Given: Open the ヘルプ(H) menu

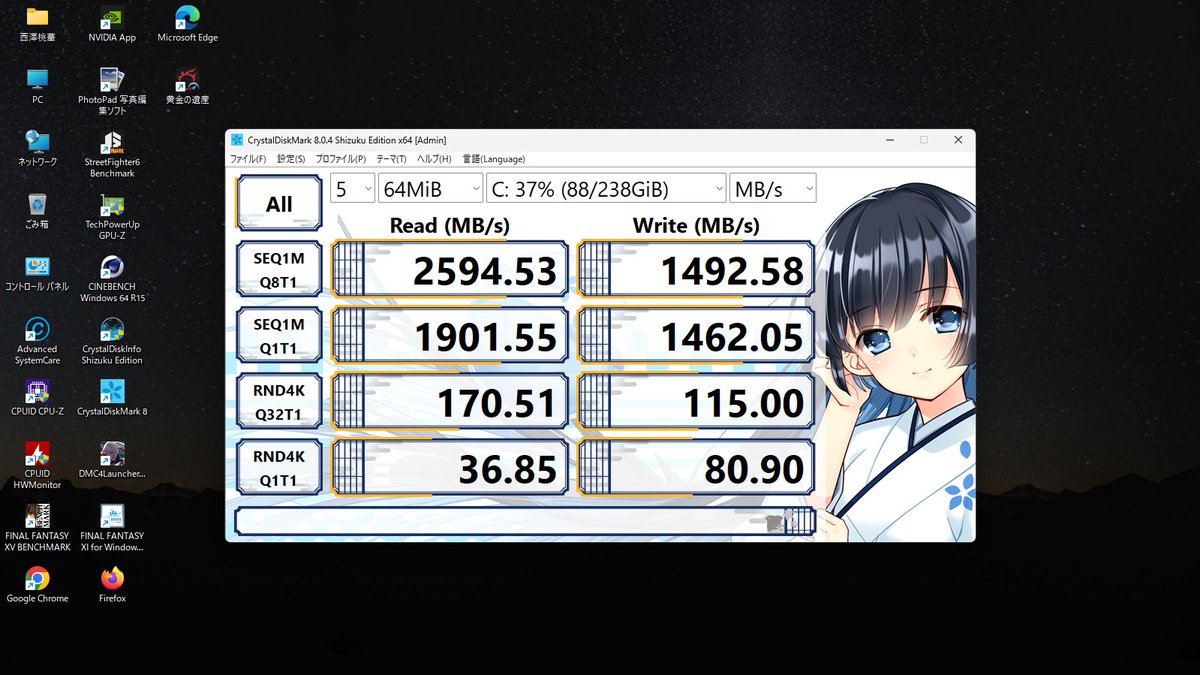Looking at the screenshot, I should click(x=434, y=159).
